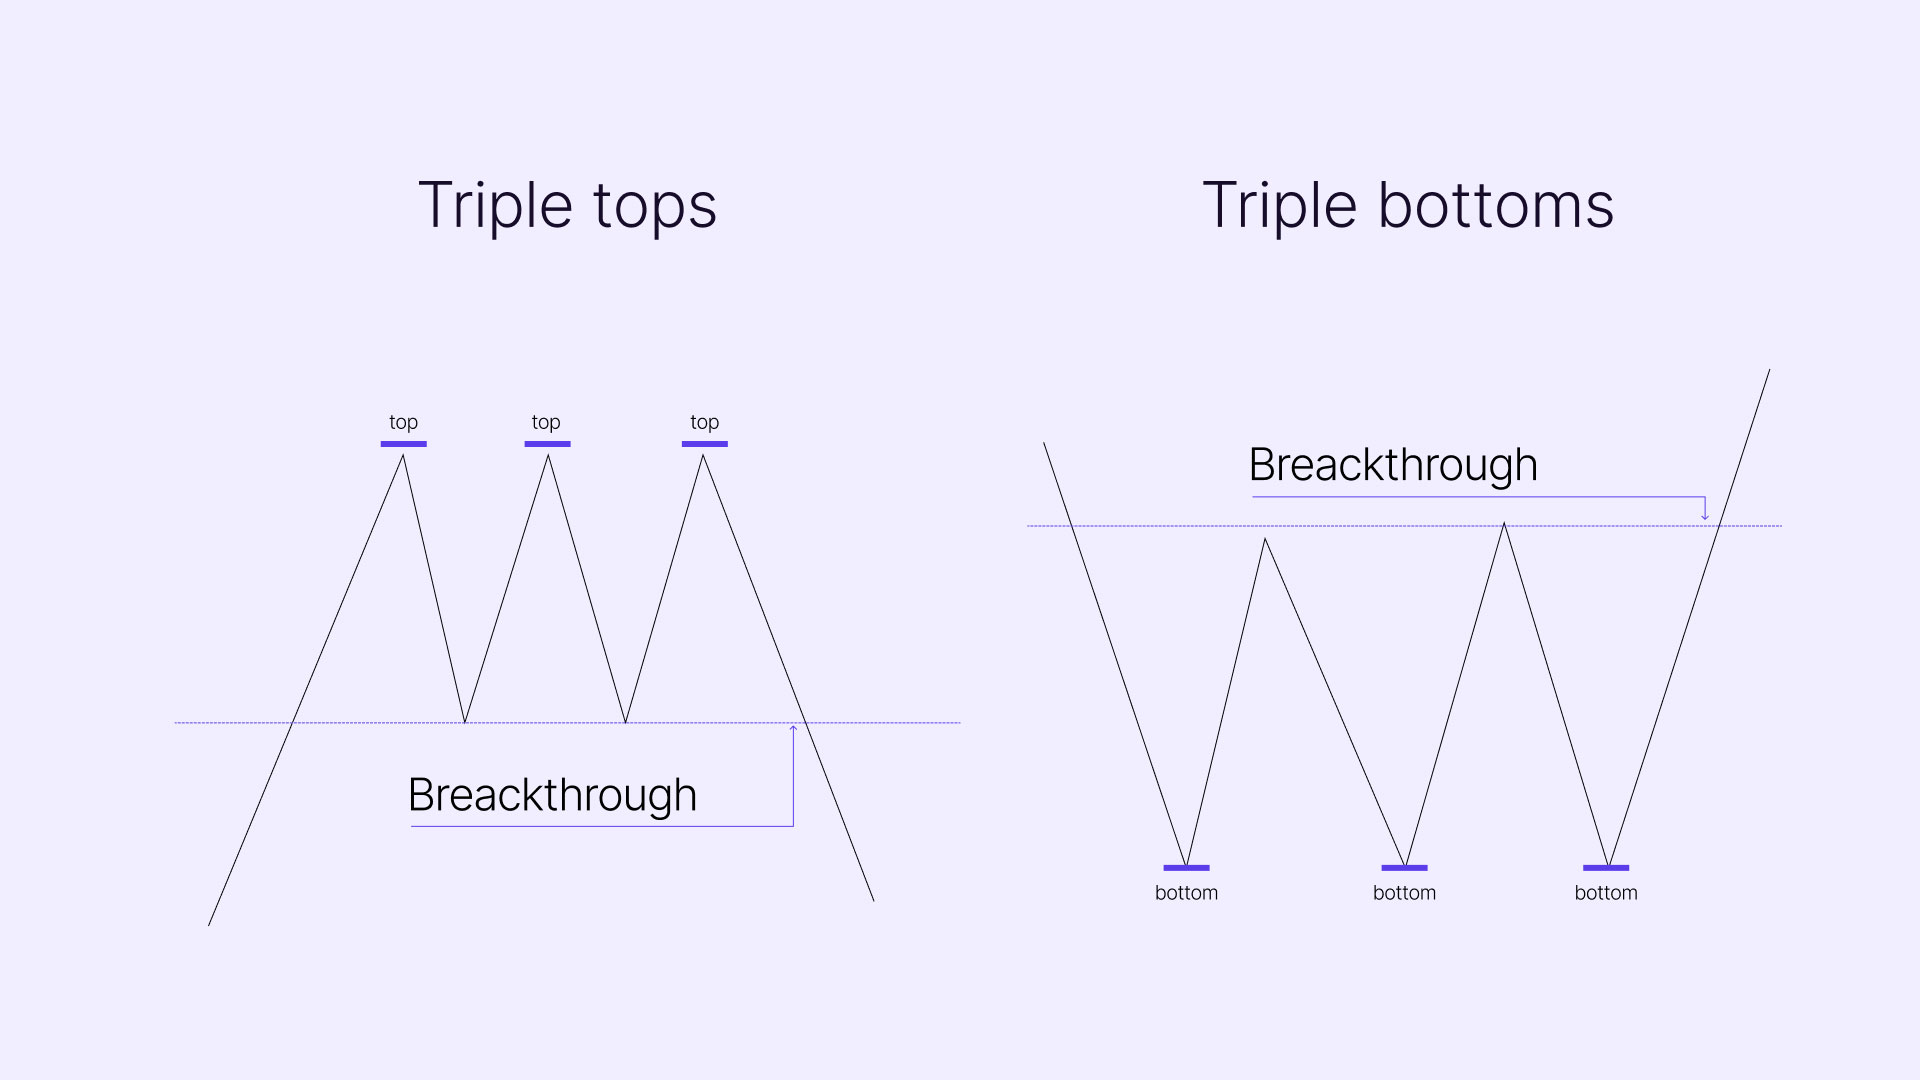Select the leftmost "top" label
The height and width of the screenshot is (1080, 1920).
click(x=403, y=422)
